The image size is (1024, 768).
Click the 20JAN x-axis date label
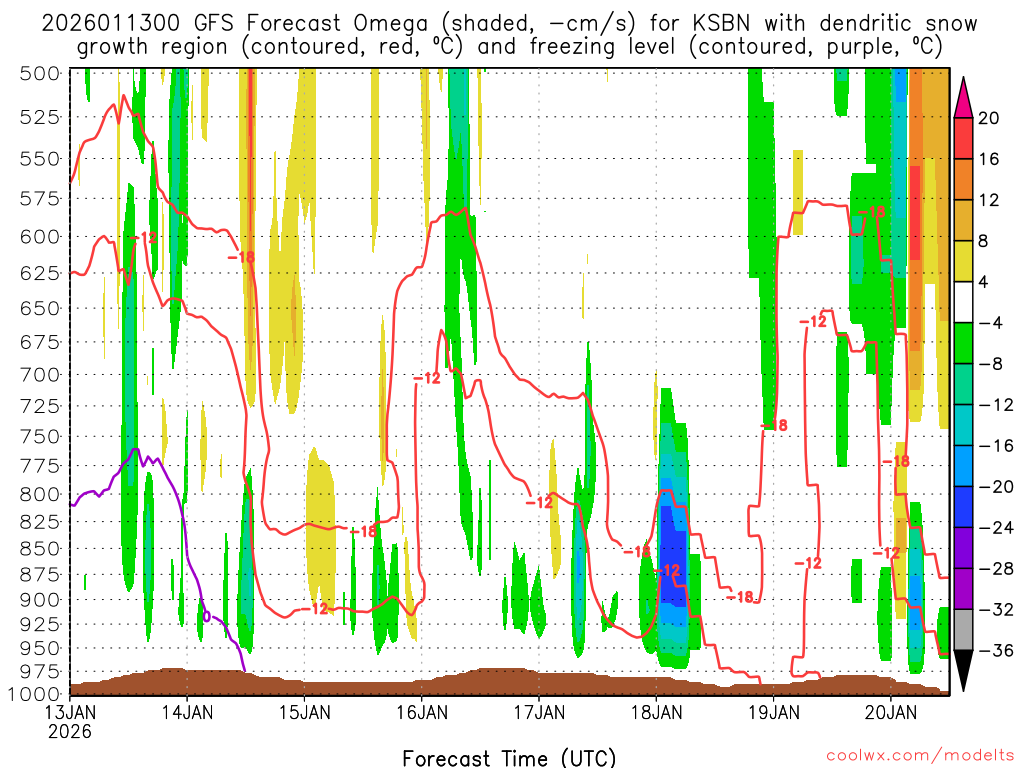pos(891,712)
